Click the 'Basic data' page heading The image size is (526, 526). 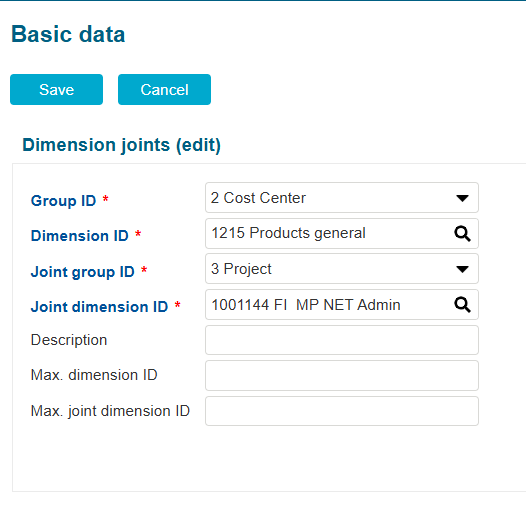pos(68,34)
